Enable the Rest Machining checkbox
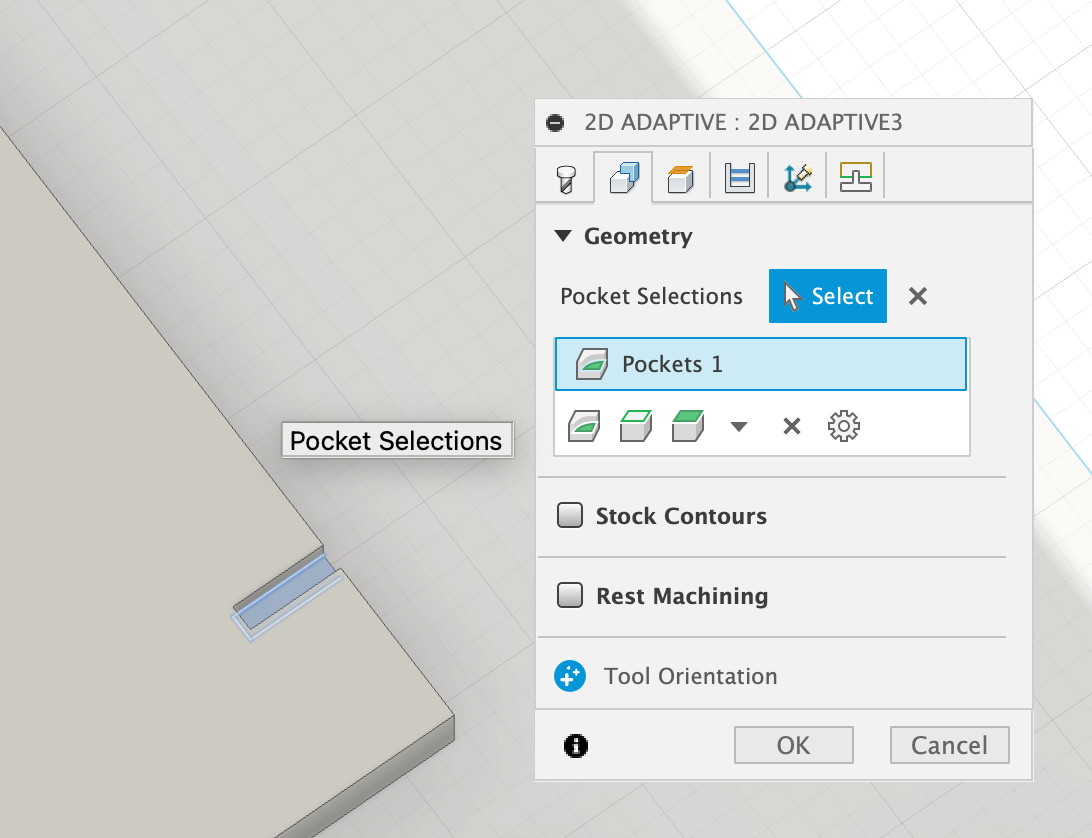1092x838 pixels. coord(569,595)
